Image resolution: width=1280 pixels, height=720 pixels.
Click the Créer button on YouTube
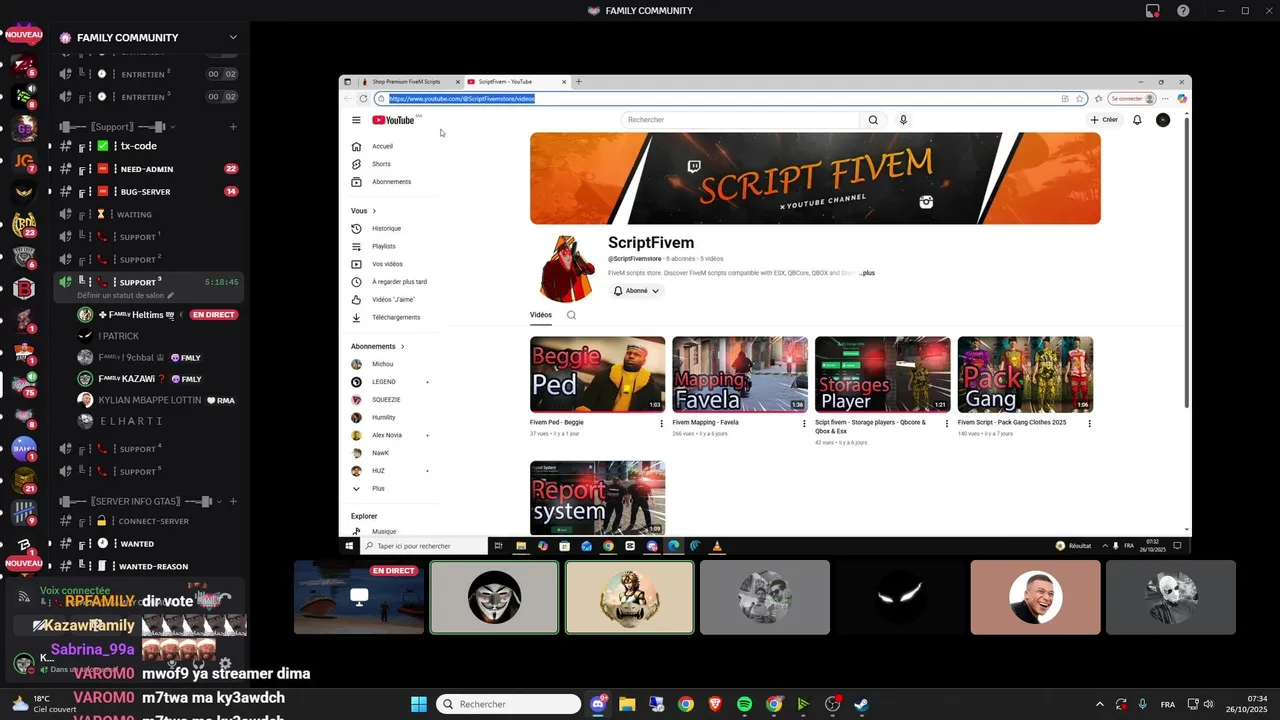click(1104, 120)
